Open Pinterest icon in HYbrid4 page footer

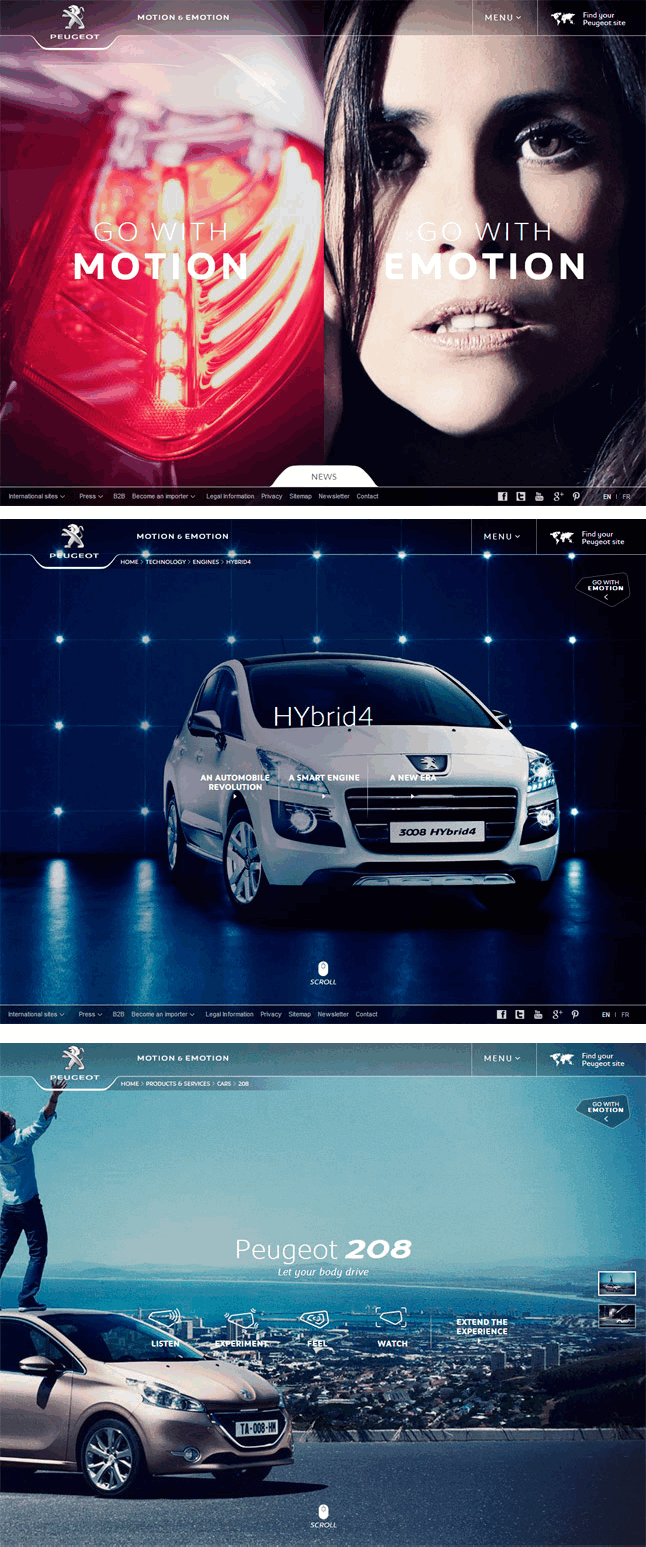[576, 1014]
